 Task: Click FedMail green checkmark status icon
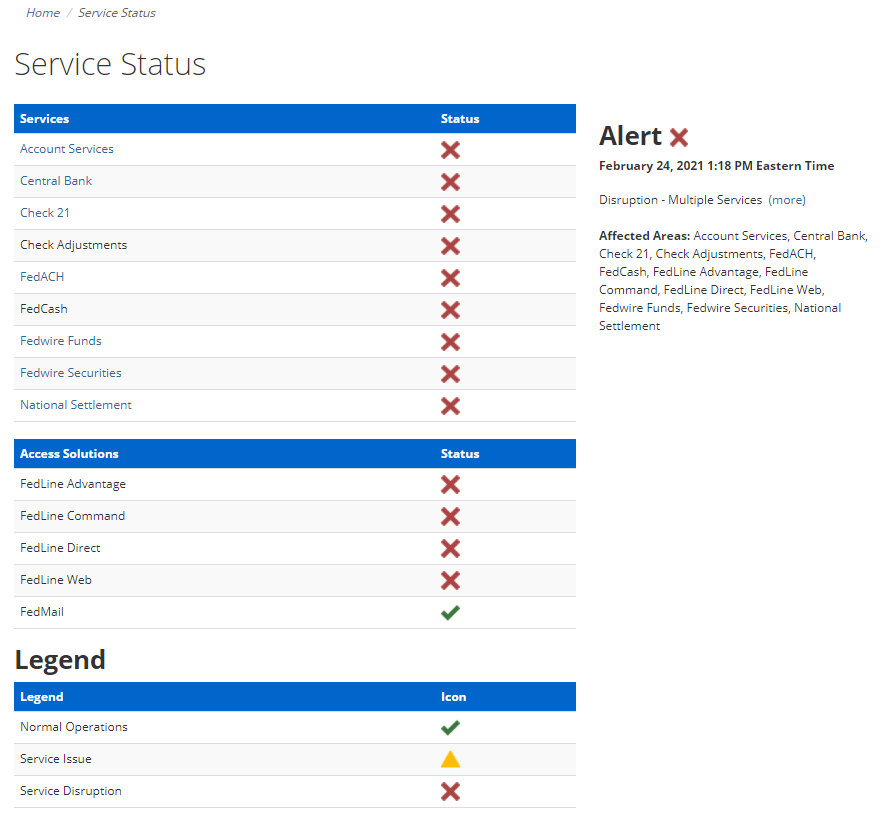(451, 613)
